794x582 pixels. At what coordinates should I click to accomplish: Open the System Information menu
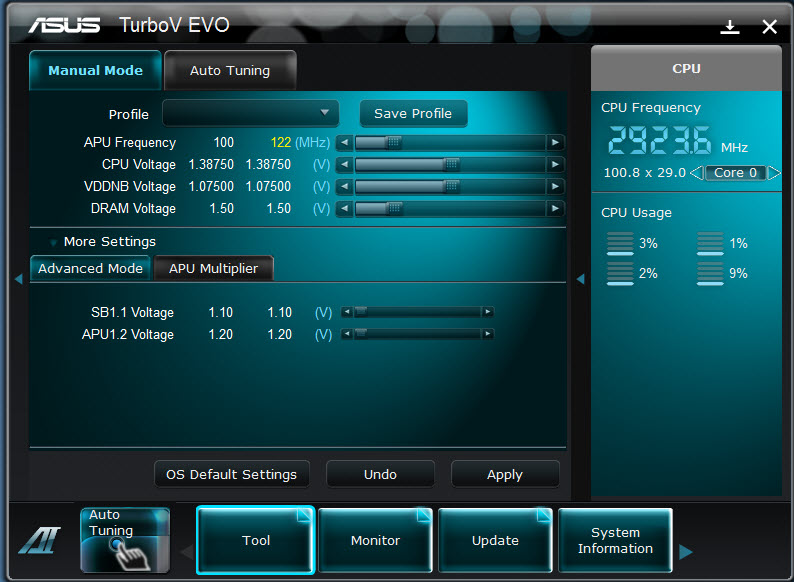(615, 540)
